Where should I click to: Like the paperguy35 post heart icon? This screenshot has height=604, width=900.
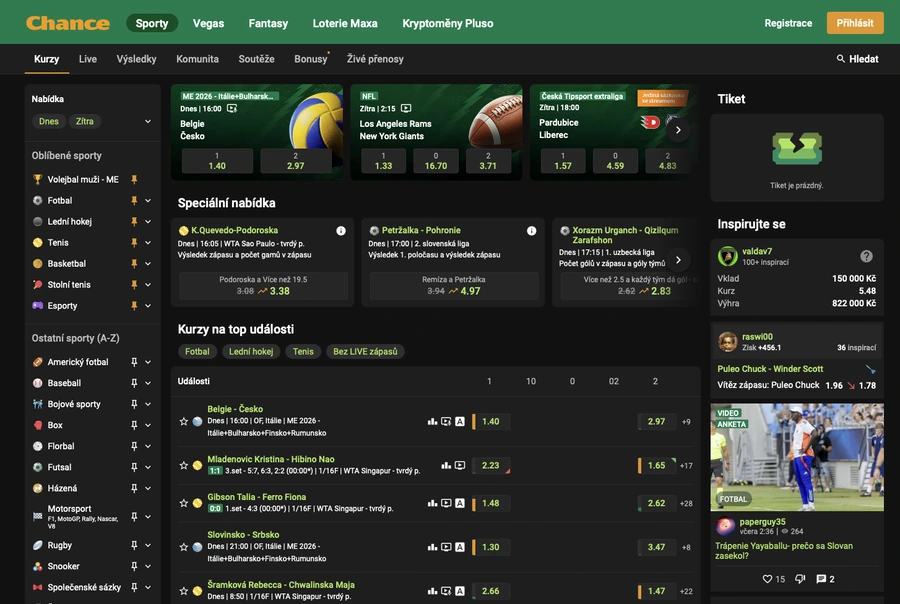(767, 579)
